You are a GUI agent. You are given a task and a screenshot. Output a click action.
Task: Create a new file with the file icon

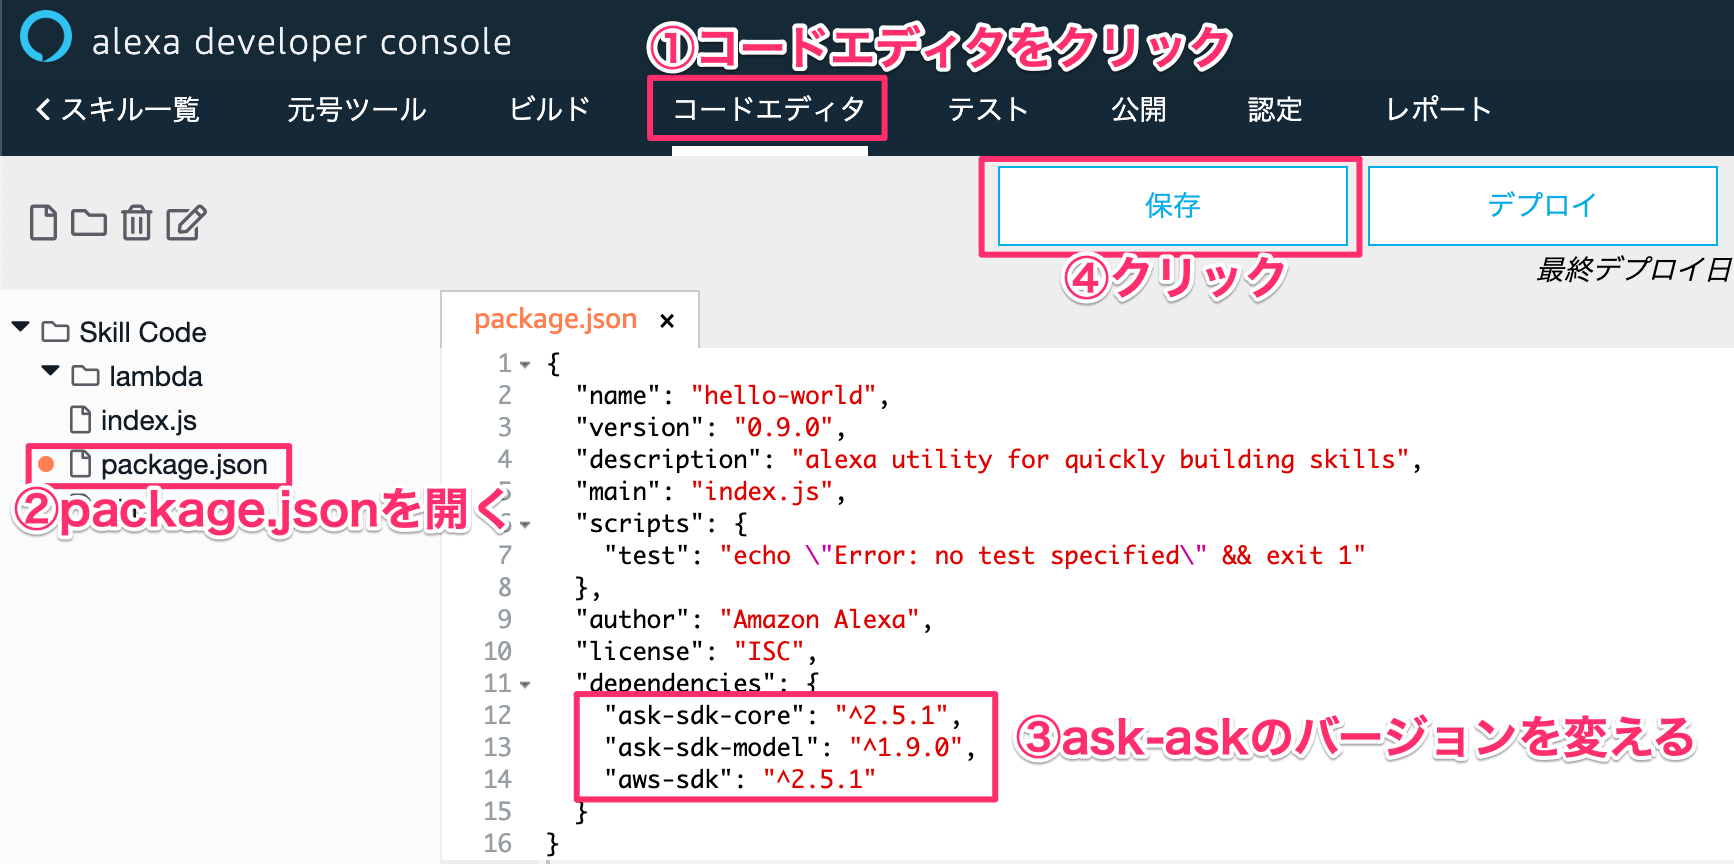point(43,222)
